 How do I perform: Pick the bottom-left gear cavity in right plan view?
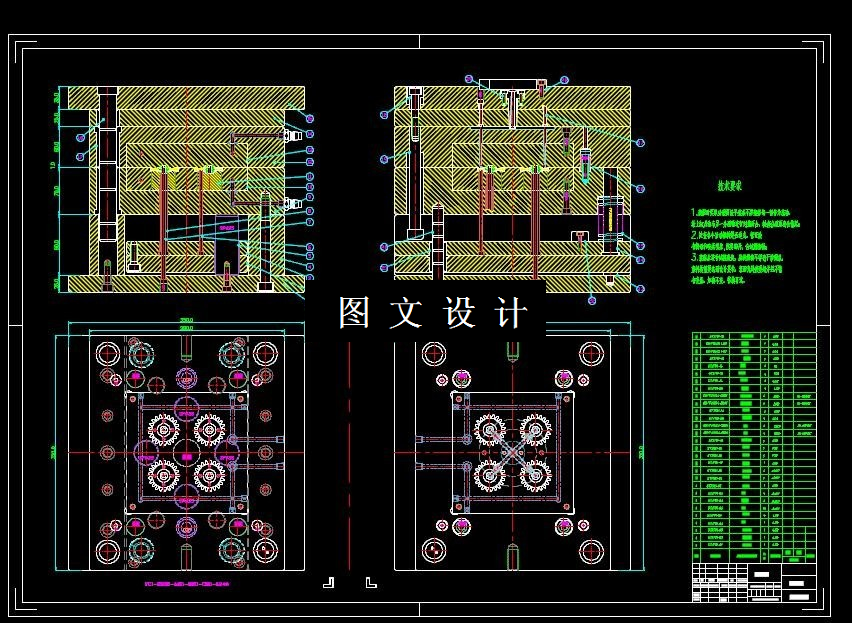[x=490, y=476]
